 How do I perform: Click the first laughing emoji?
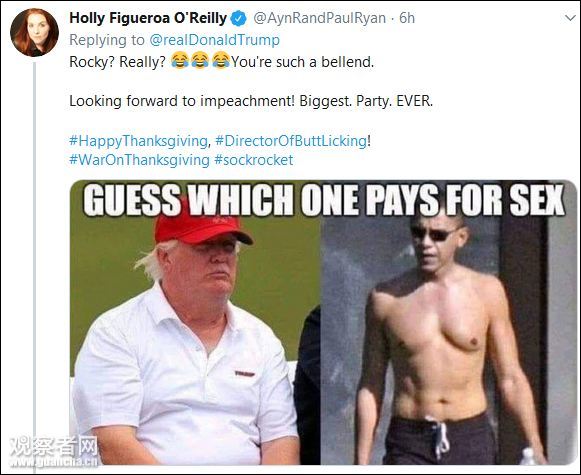[x=180, y=60]
